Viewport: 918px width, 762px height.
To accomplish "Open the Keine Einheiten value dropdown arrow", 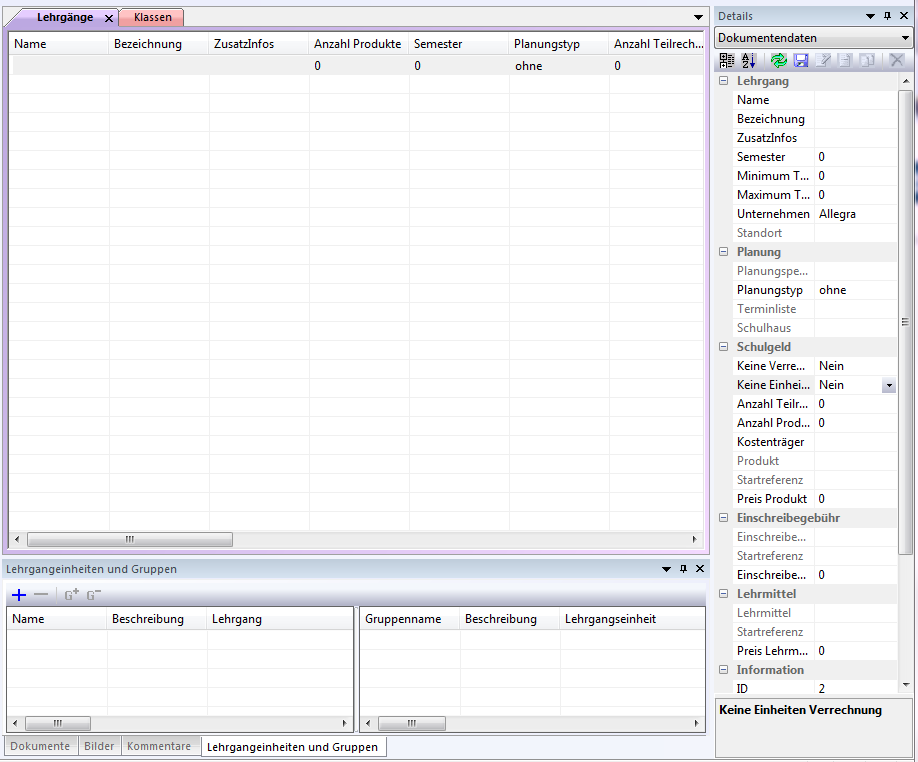I will [x=888, y=385].
